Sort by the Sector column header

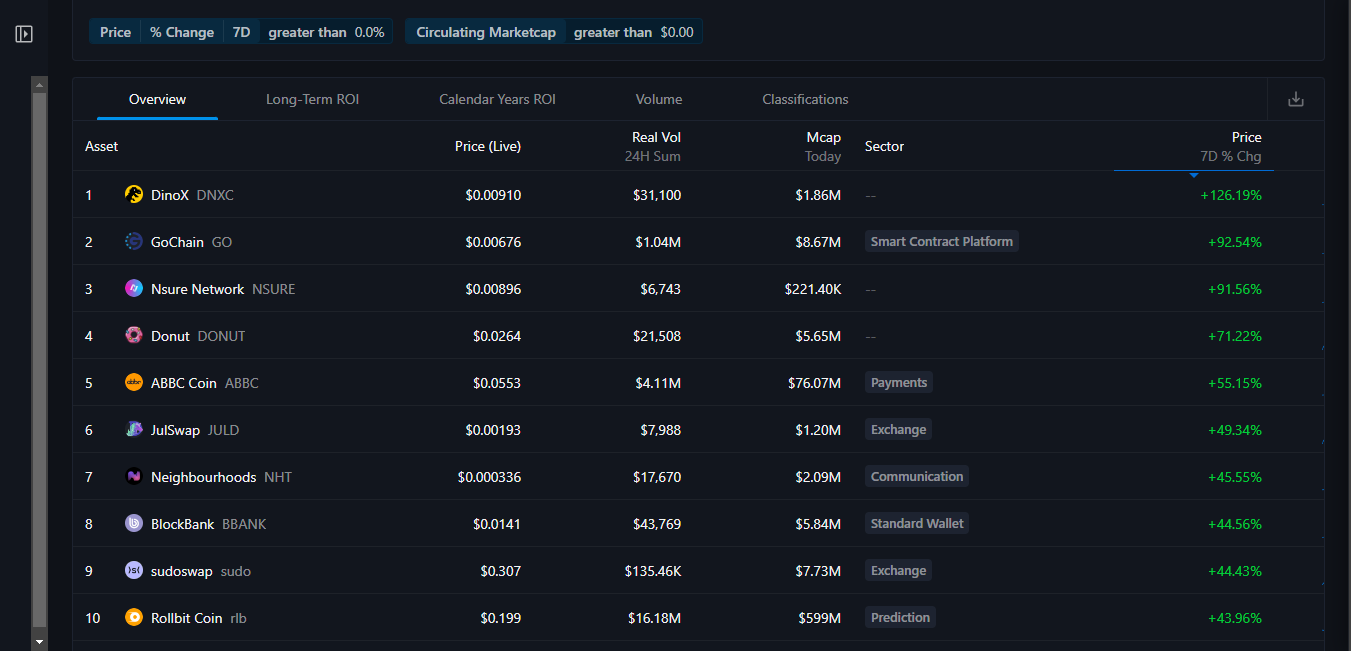pyautogui.click(x=884, y=146)
